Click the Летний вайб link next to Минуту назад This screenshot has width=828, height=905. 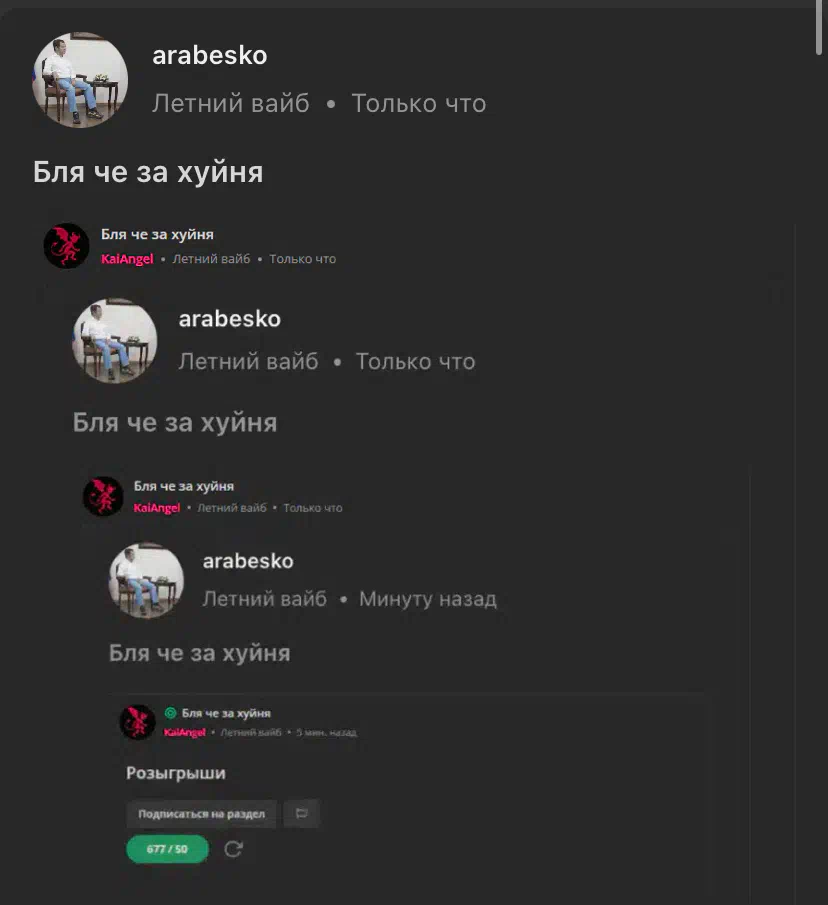(x=264, y=599)
